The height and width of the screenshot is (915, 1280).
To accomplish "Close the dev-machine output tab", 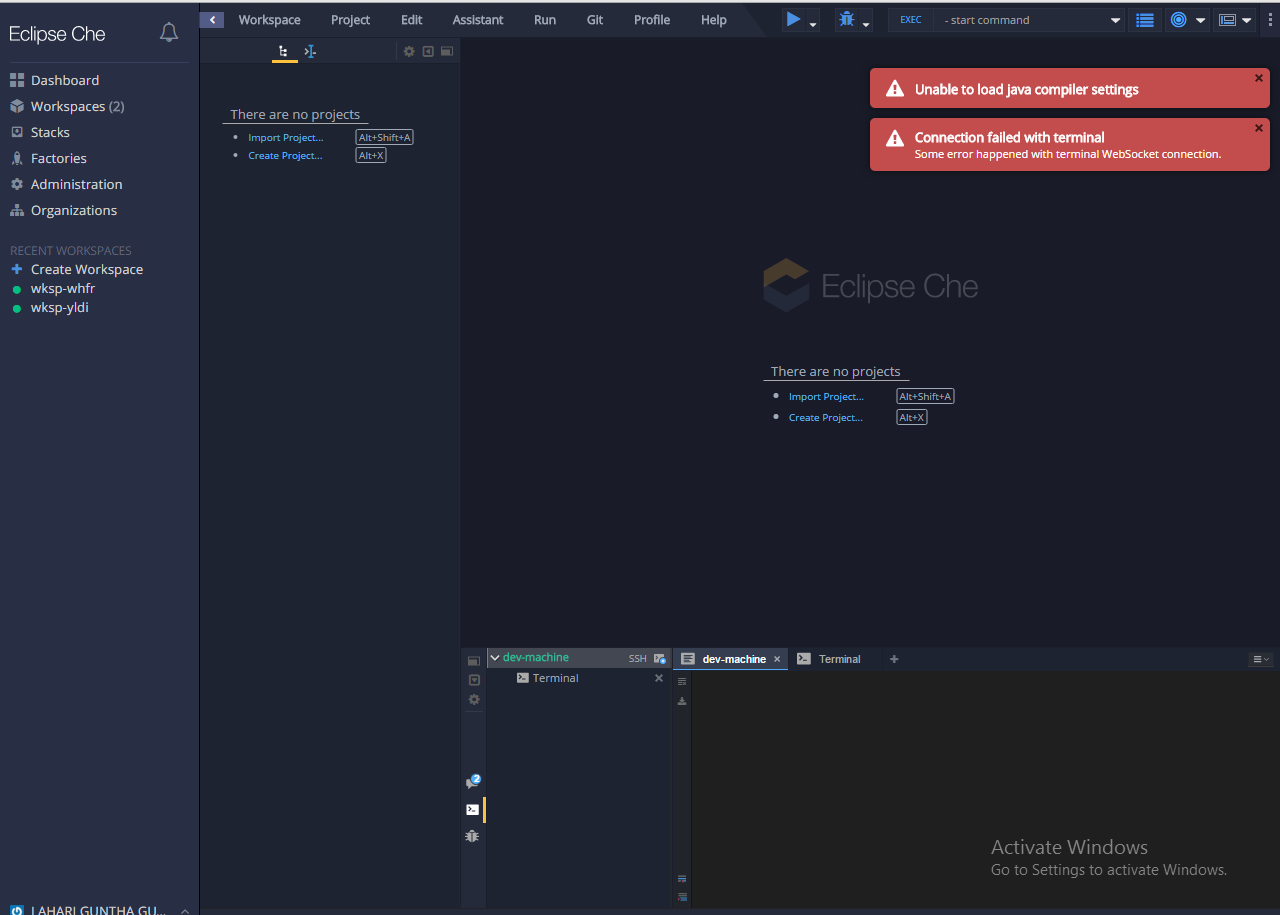I will pyautogui.click(x=777, y=659).
